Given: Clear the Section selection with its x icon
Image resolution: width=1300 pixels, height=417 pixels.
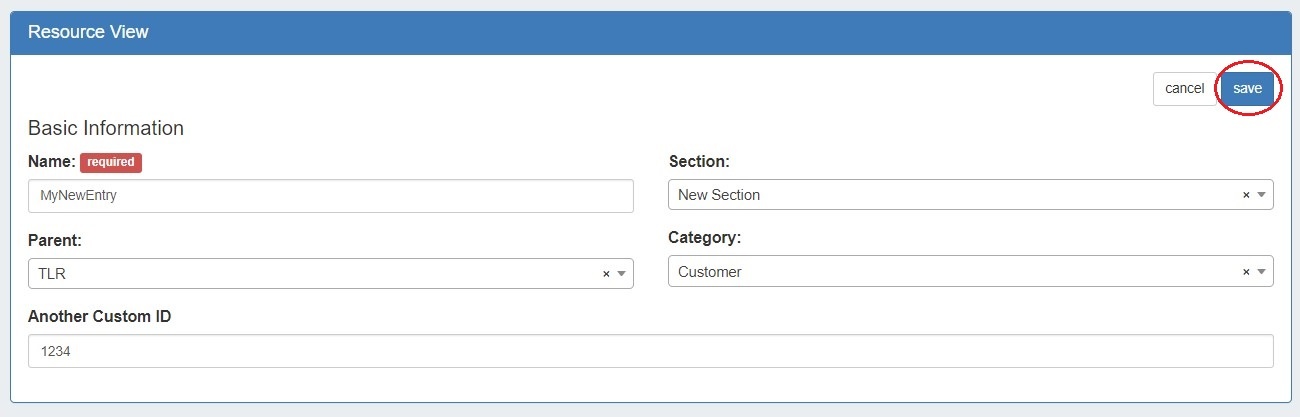Looking at the screenshot, I should (1246, 195).
